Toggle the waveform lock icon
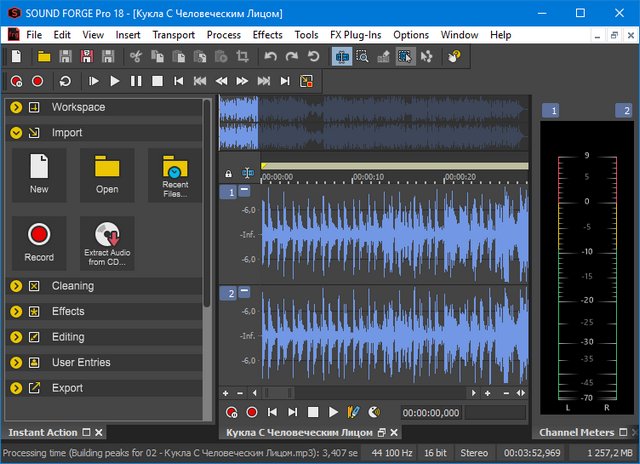Screen dimensions: 640x464 228,174
